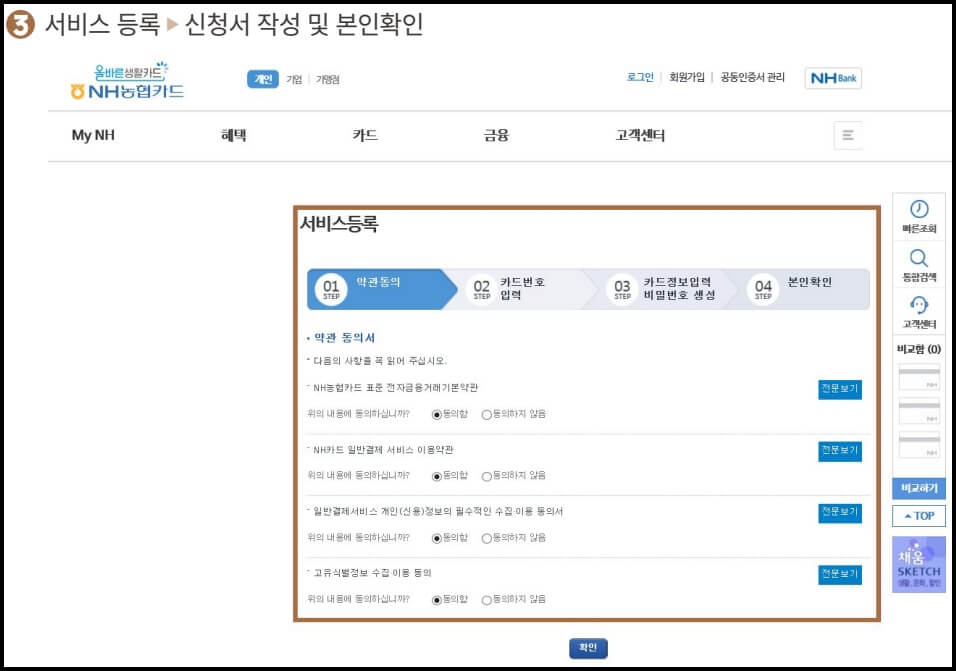This screenshot has width=956, height=671.
Task: Open the 카드 menu
Action: pyautogui.click(x=366, y=135)
